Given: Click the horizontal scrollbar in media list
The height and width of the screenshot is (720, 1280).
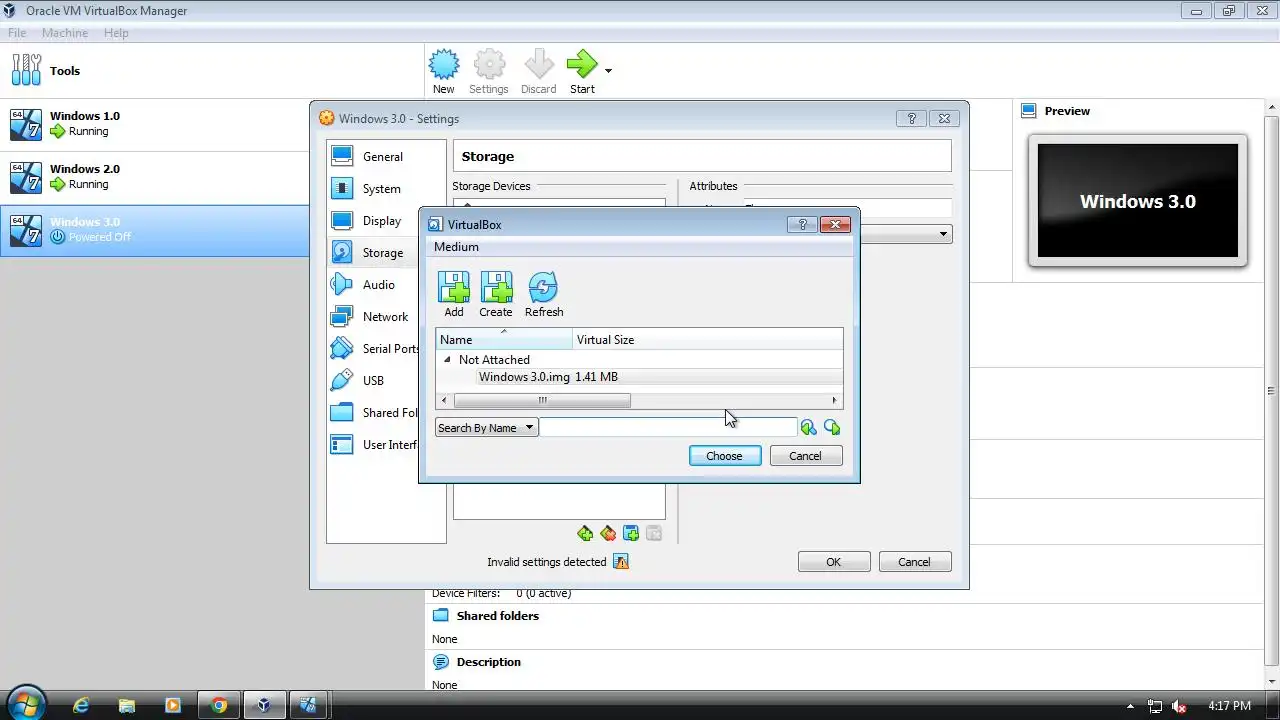Looking at the screenshot, I should pos(542,400).
